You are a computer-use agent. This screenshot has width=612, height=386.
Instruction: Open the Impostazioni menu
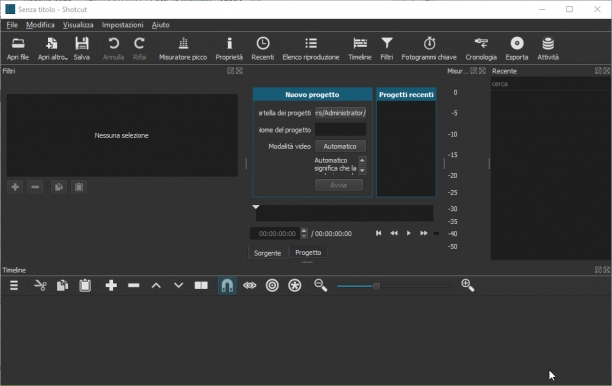click(123, 25)
